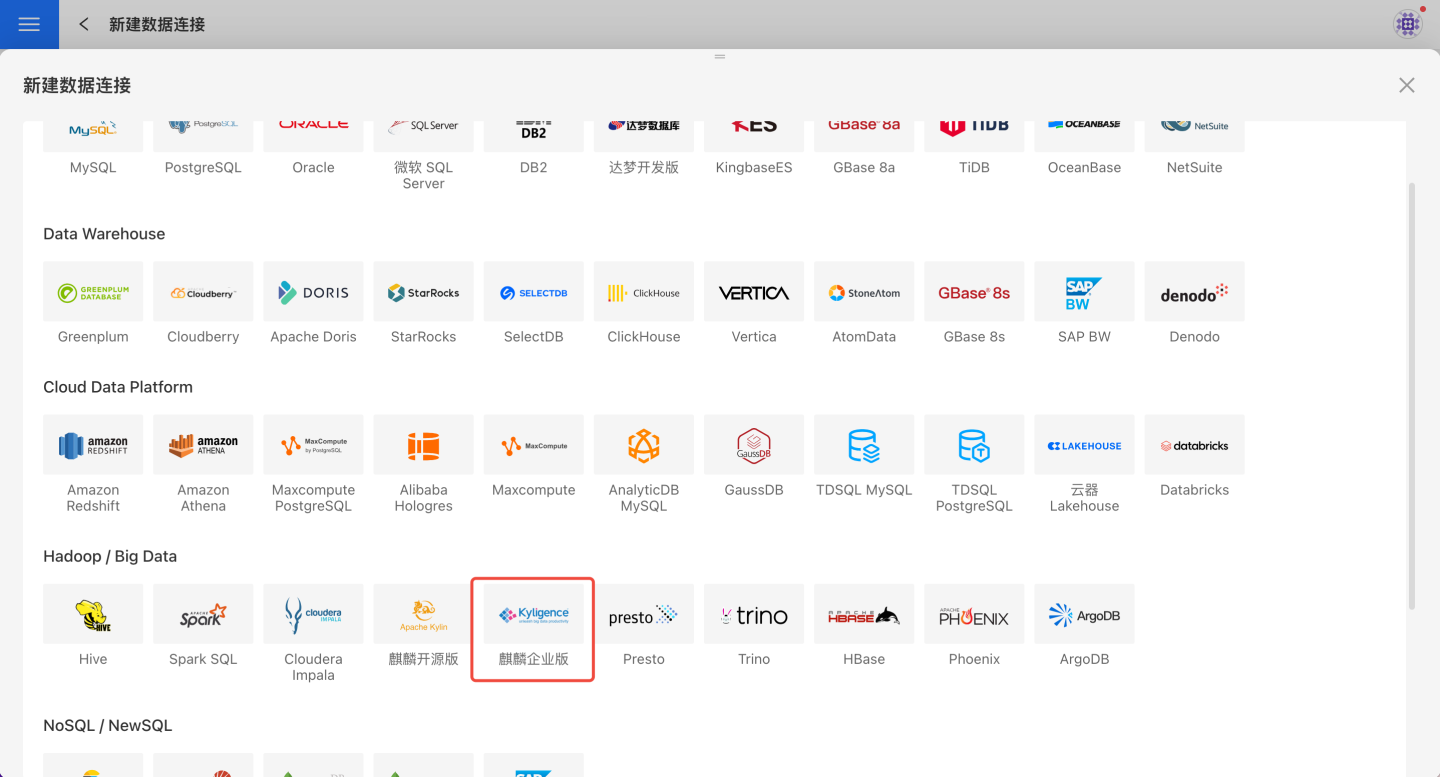The height and width of the screenshot is (777, 1440).
Task: Choose the Hive data source
Action: point(93,628)
